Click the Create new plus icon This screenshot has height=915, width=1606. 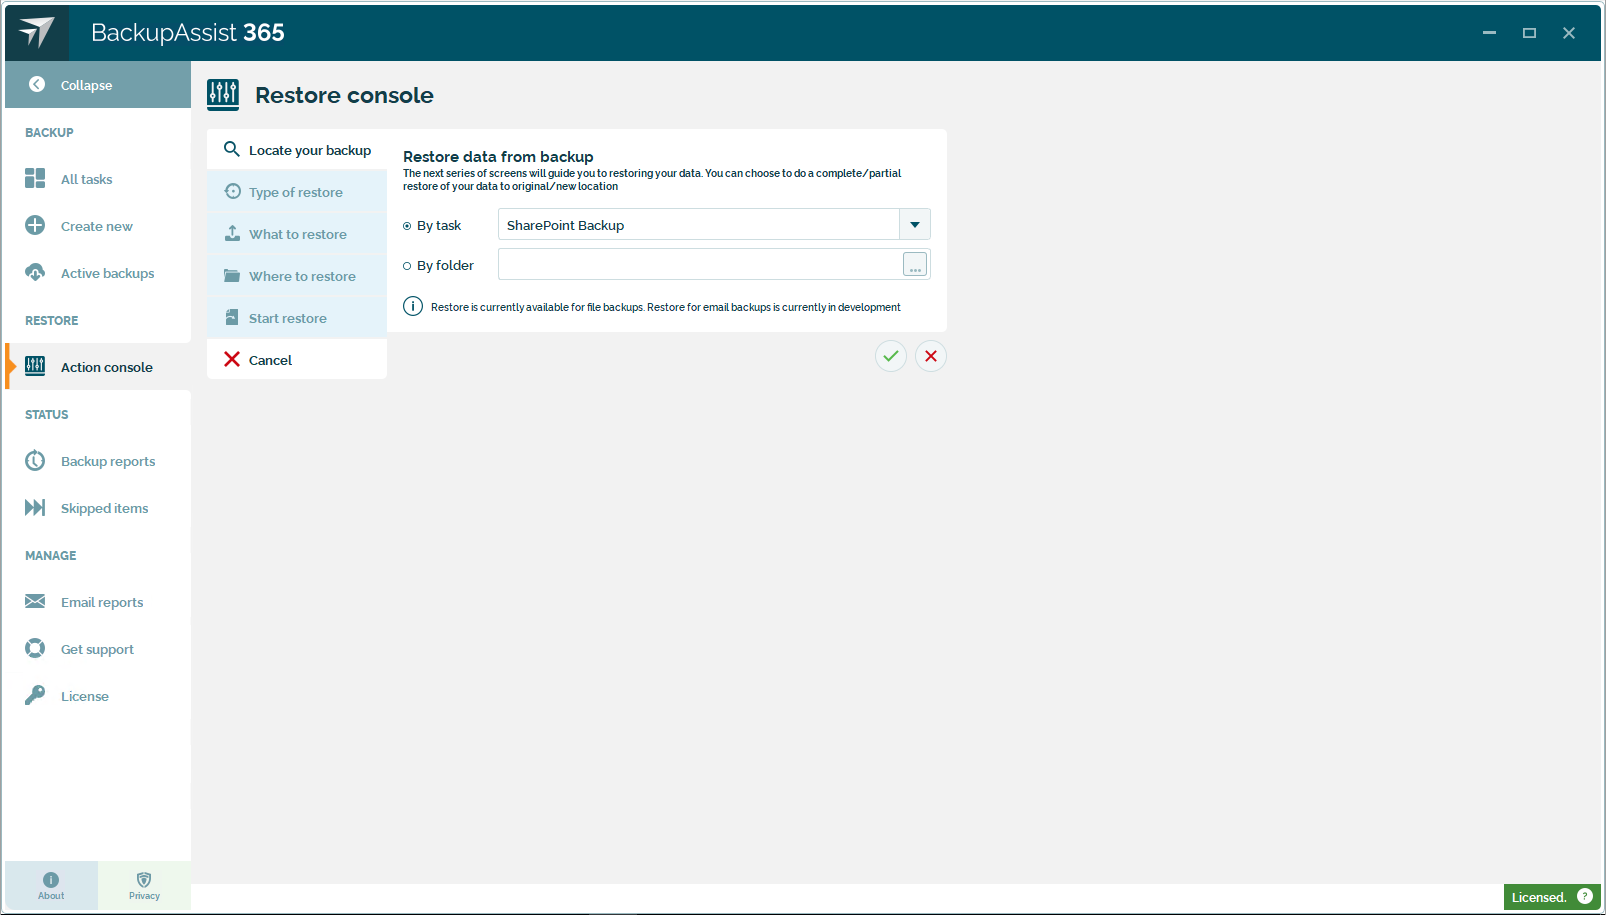35,225
